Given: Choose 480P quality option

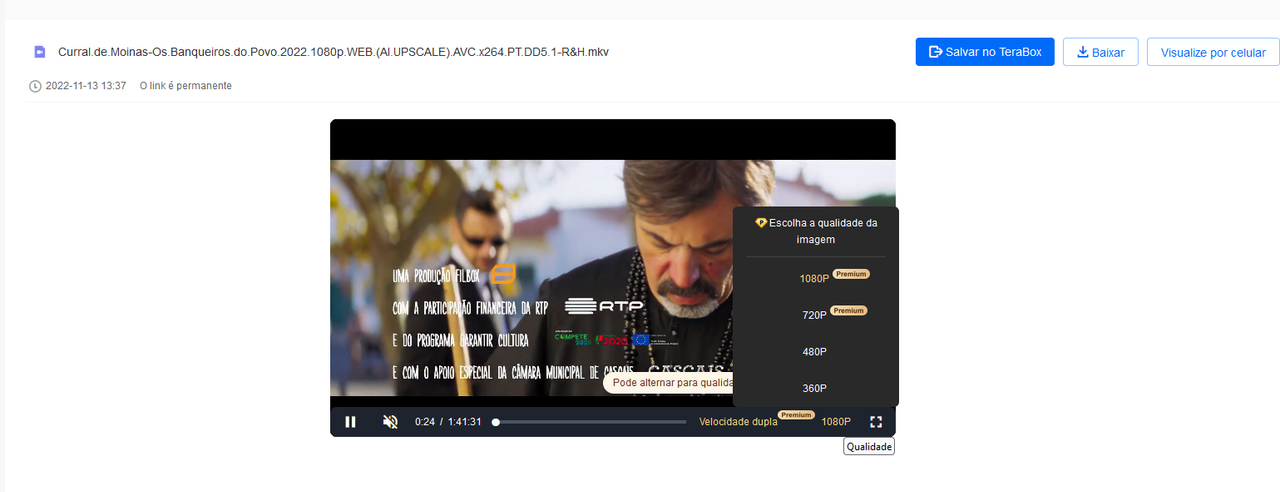Looking at the screenshot, I should tap(815, 352).
